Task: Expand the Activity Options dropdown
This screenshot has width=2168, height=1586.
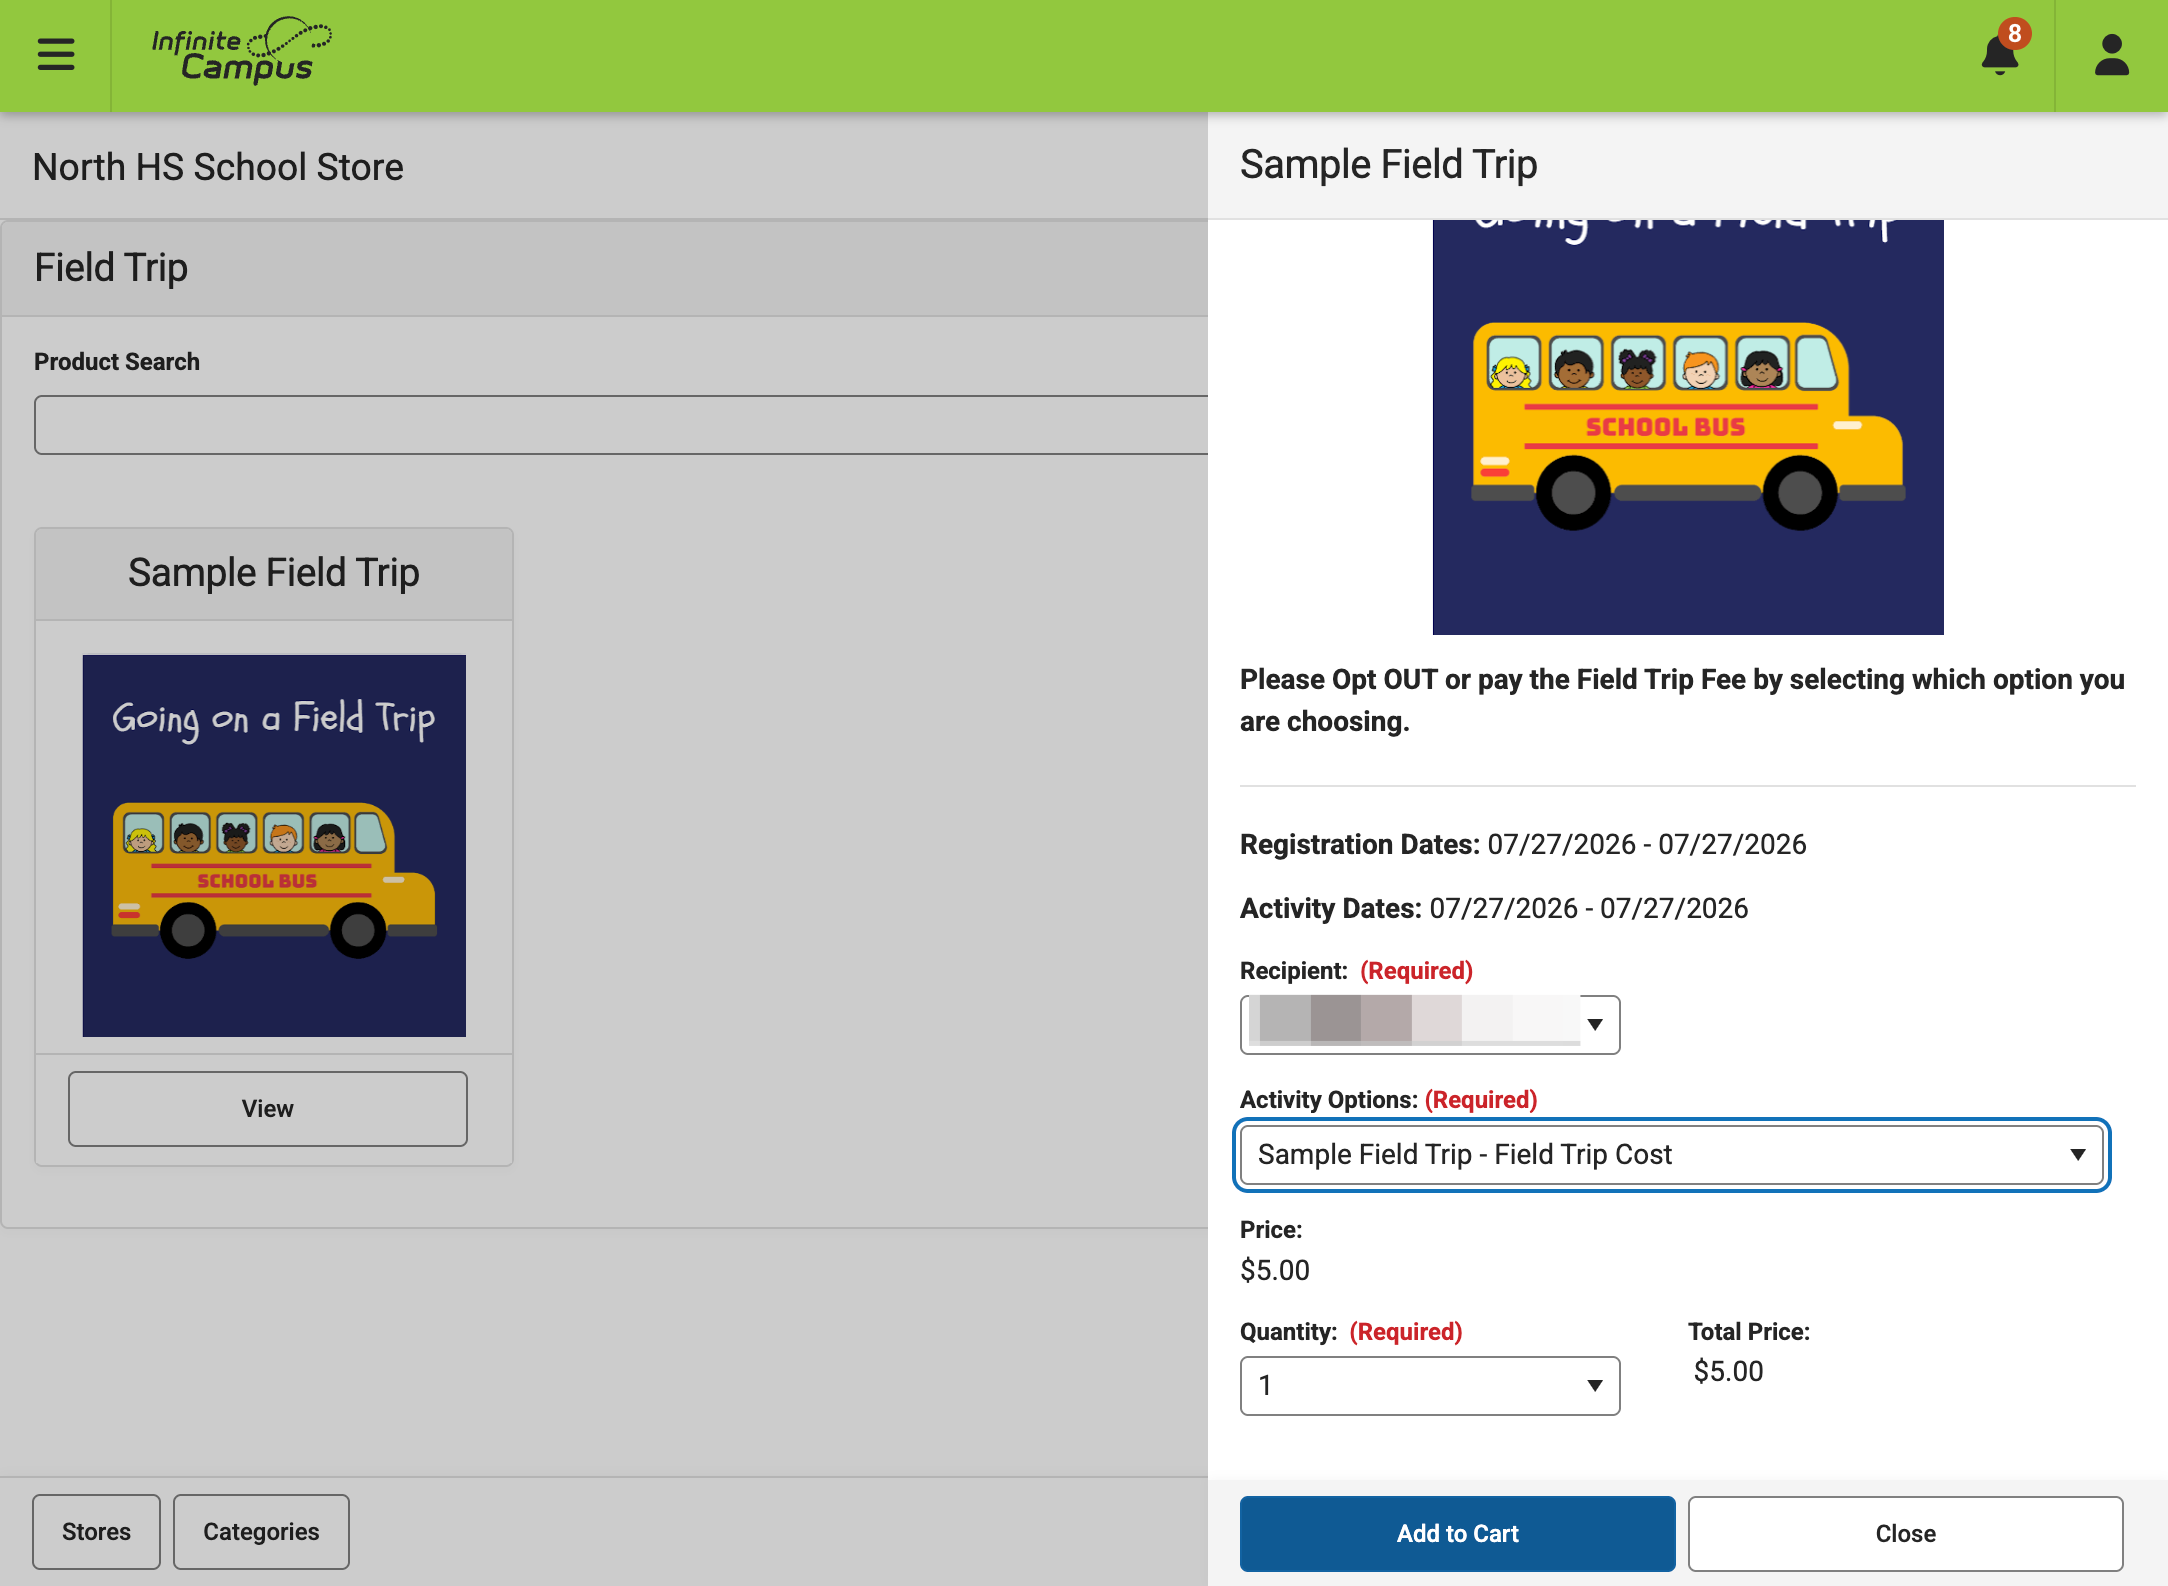Action: tap(1672, 1155)
